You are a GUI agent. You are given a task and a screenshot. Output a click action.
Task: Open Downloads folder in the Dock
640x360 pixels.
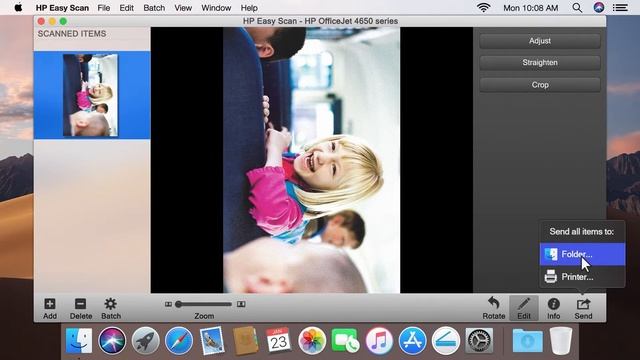(x=527, y=340)
